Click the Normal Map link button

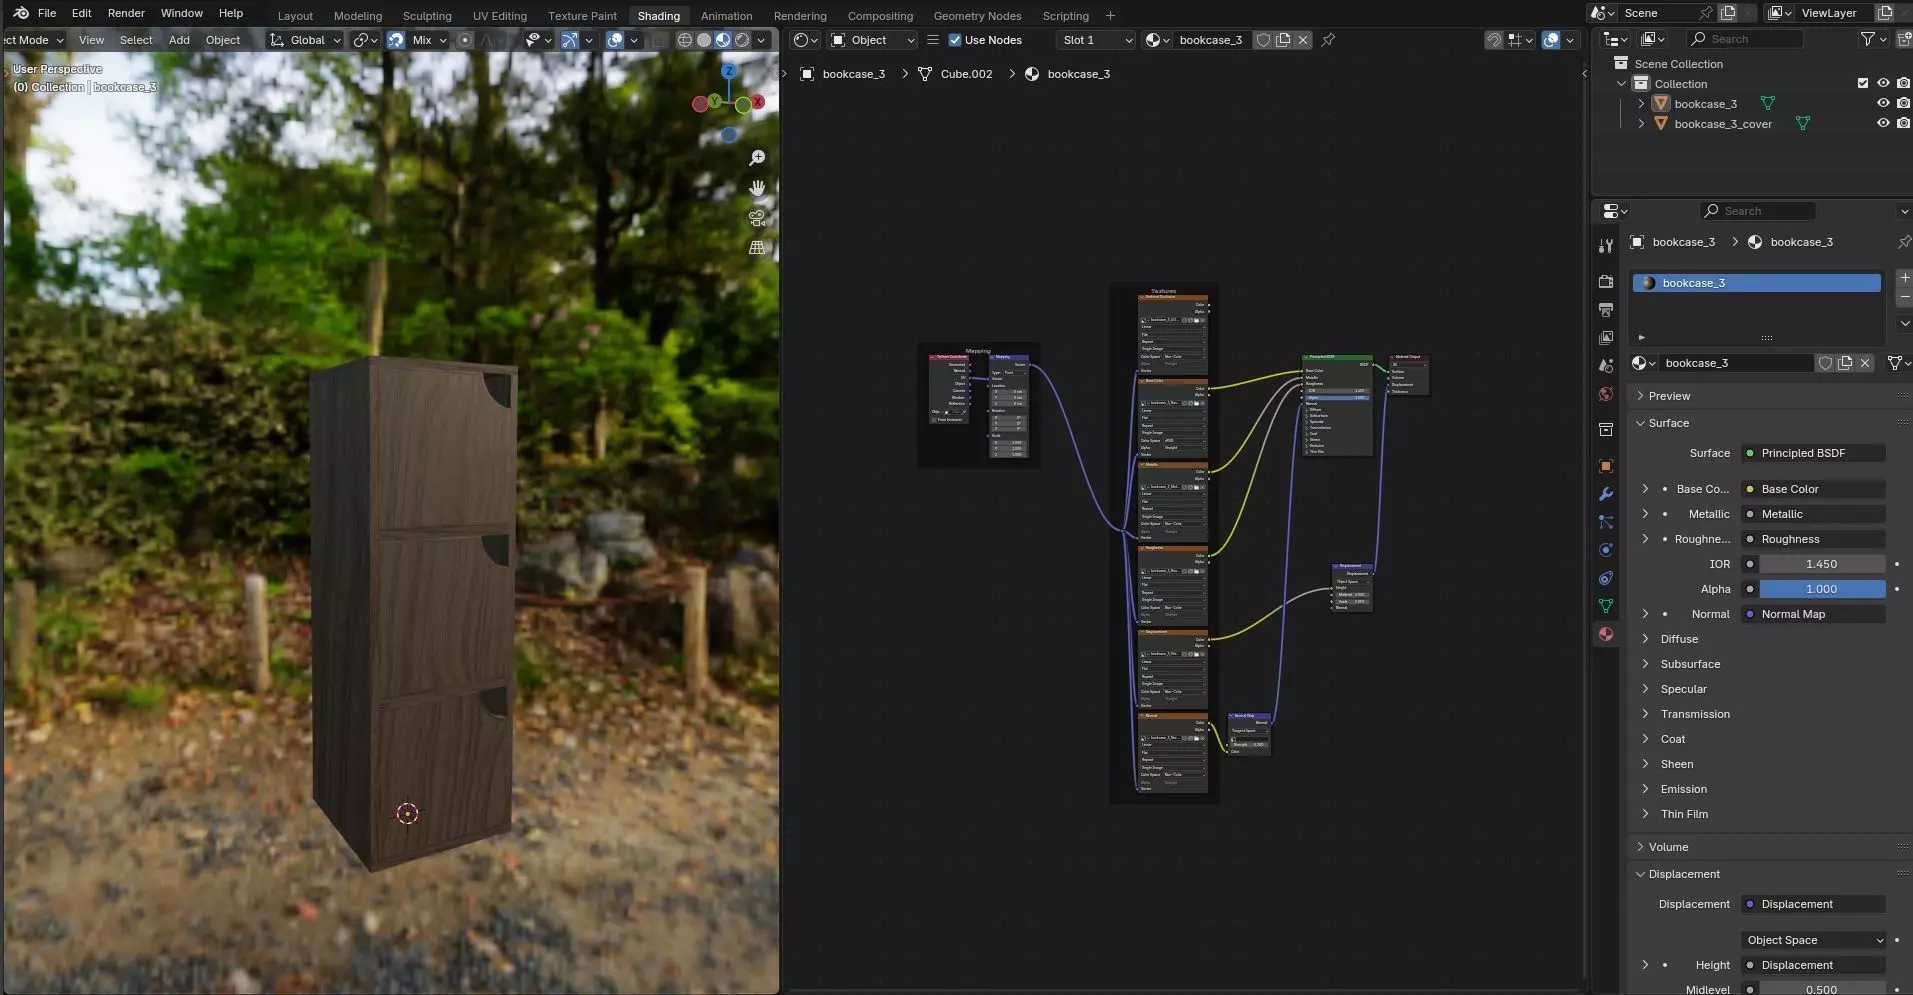(1813, 614)
